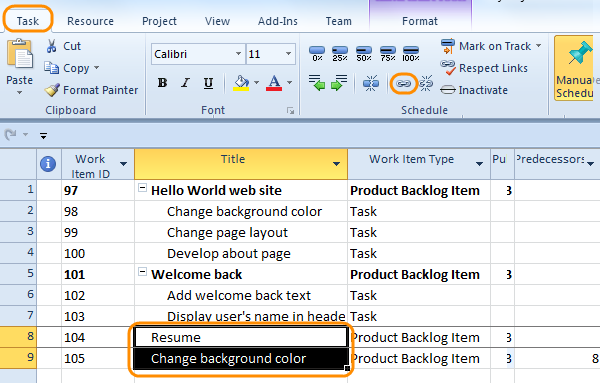Click Respect Links
Screen dimensions: 600x383
coord(484,68)
